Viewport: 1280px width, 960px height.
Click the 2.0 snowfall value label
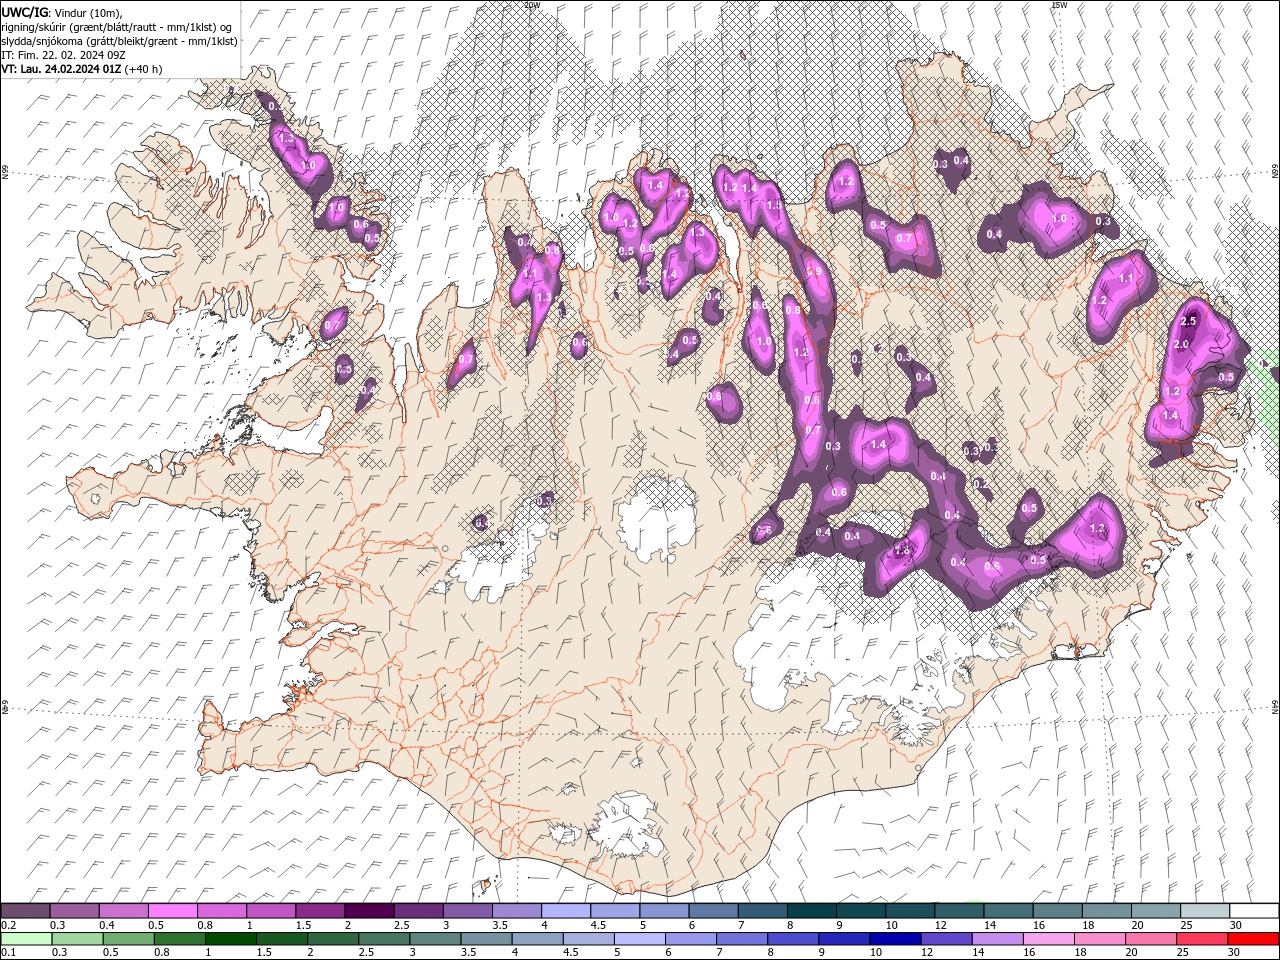1180,345
